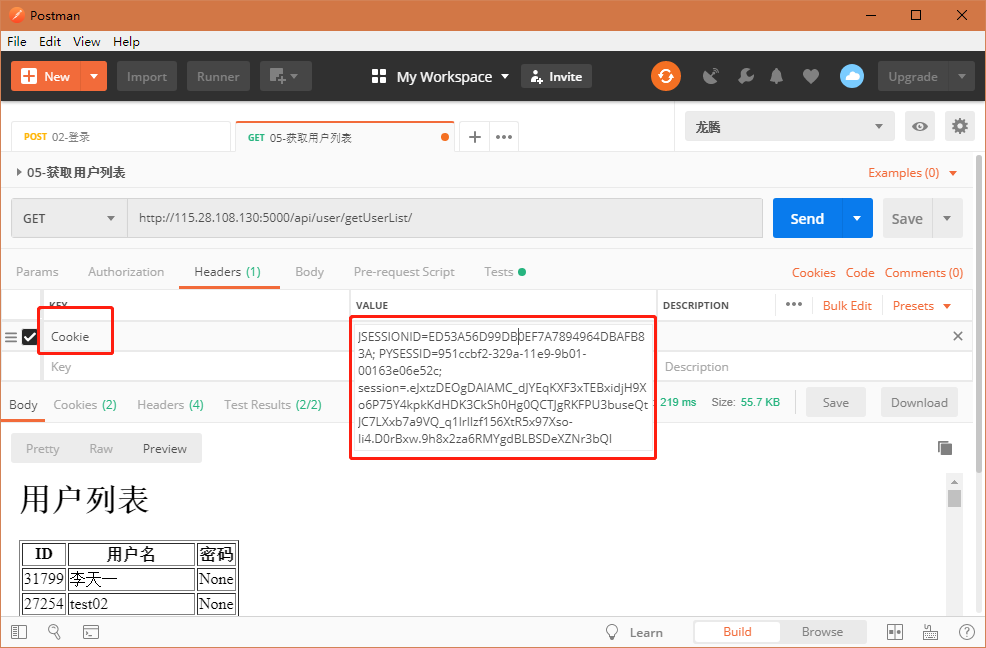Viewport: 986px width, 648px height.
Task: Open the View menu
Action: 86,42
